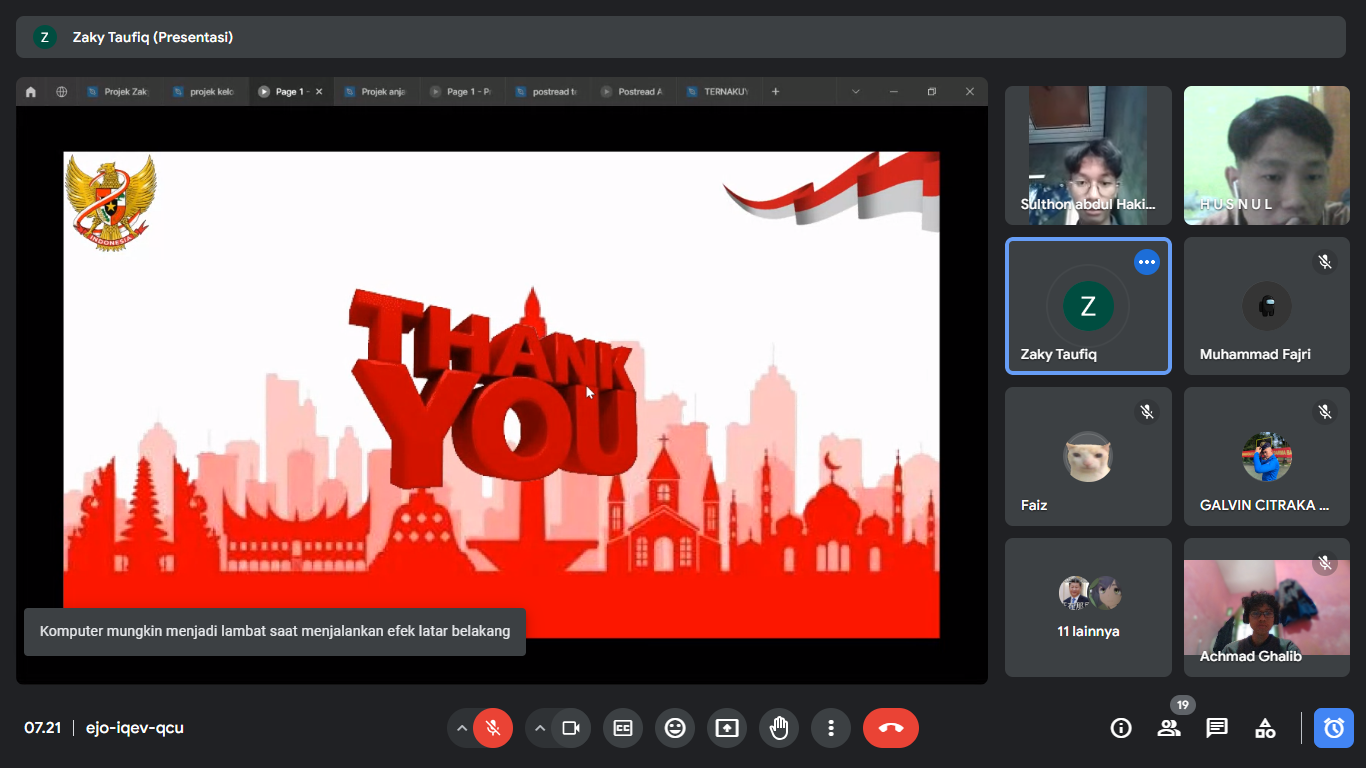The width and height of the screenshot is (1366, 768).
Task: Turn on closed captions
Action: coord(623,728)
